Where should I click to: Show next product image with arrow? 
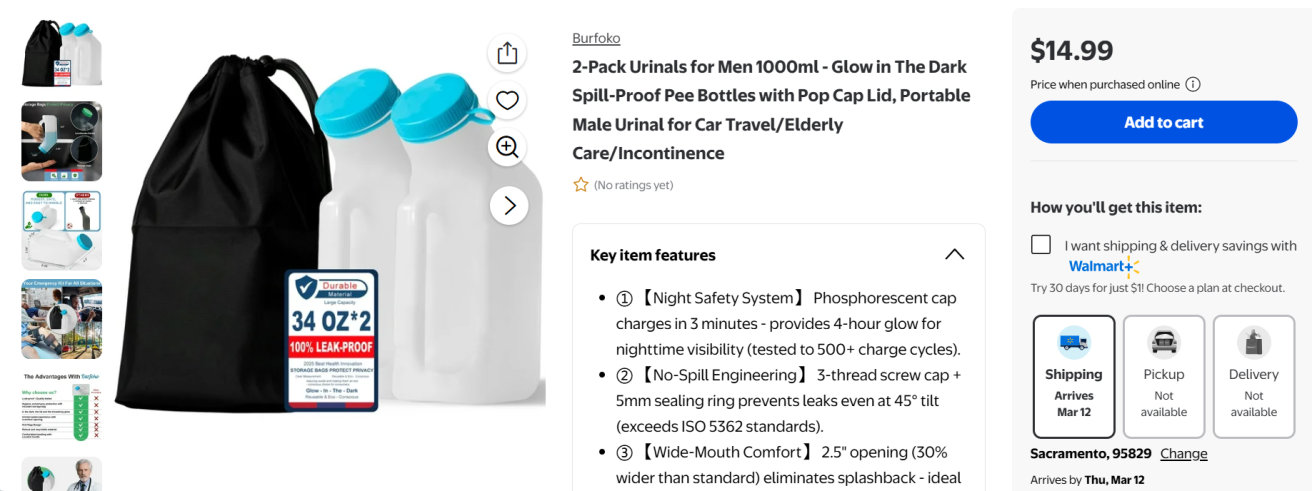coord(509,206)
